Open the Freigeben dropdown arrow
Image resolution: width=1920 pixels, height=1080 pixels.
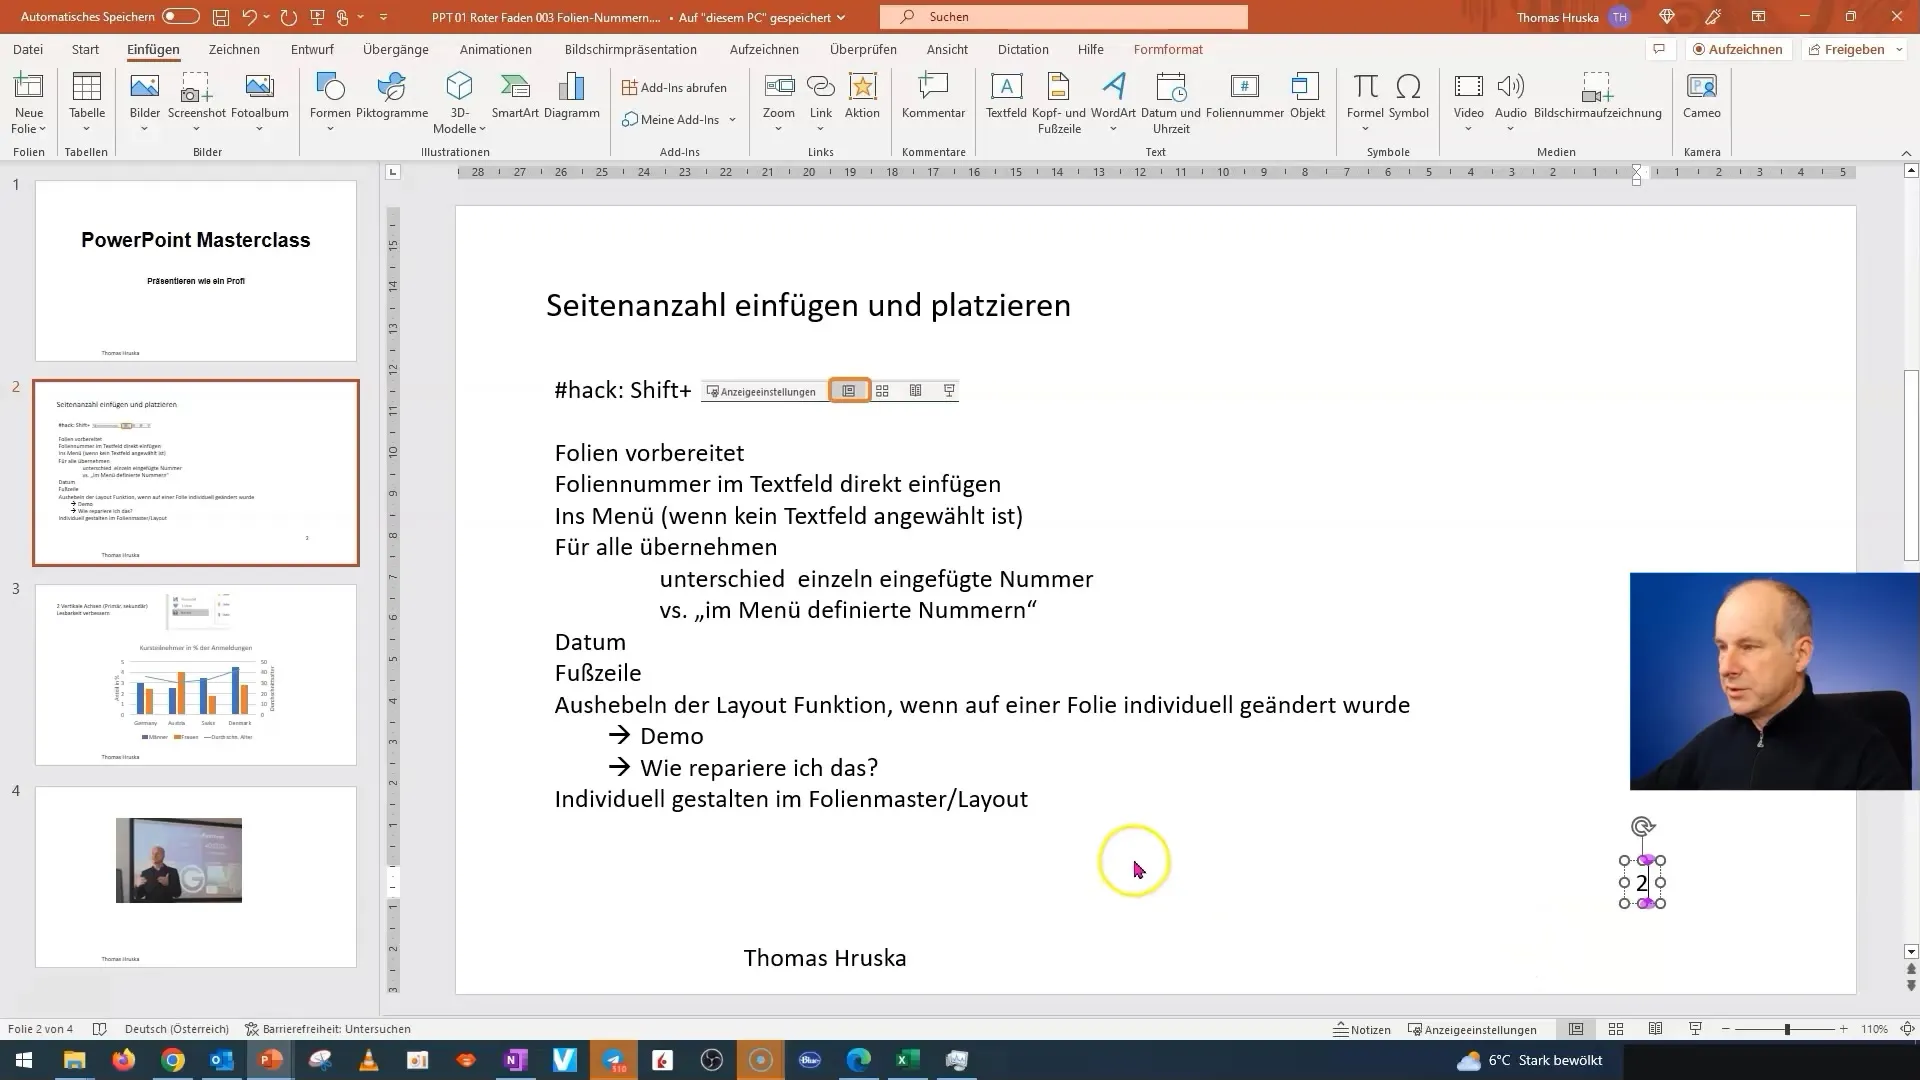tap(1899, 49)
